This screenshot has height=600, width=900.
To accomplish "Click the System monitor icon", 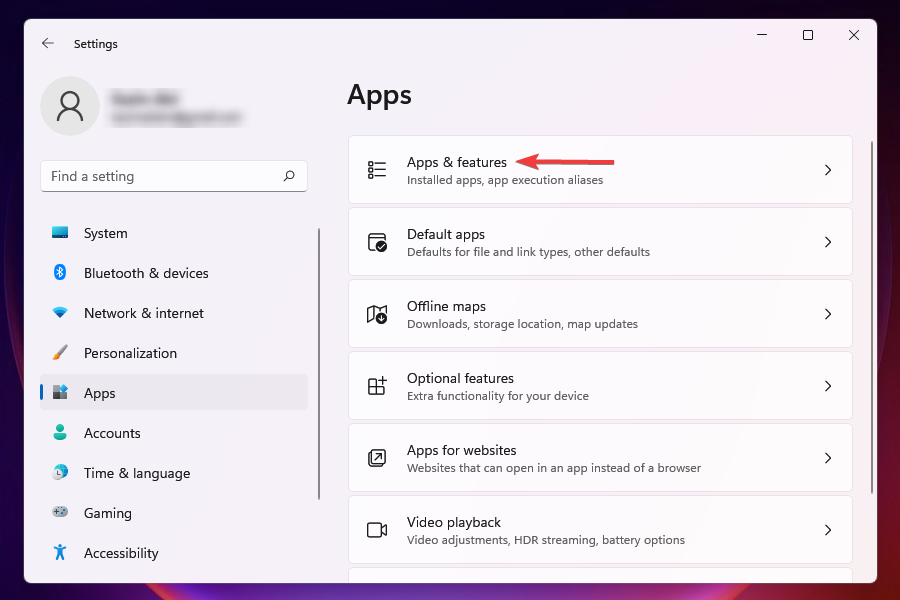I will pyautogui.click(x=60, y=233).
